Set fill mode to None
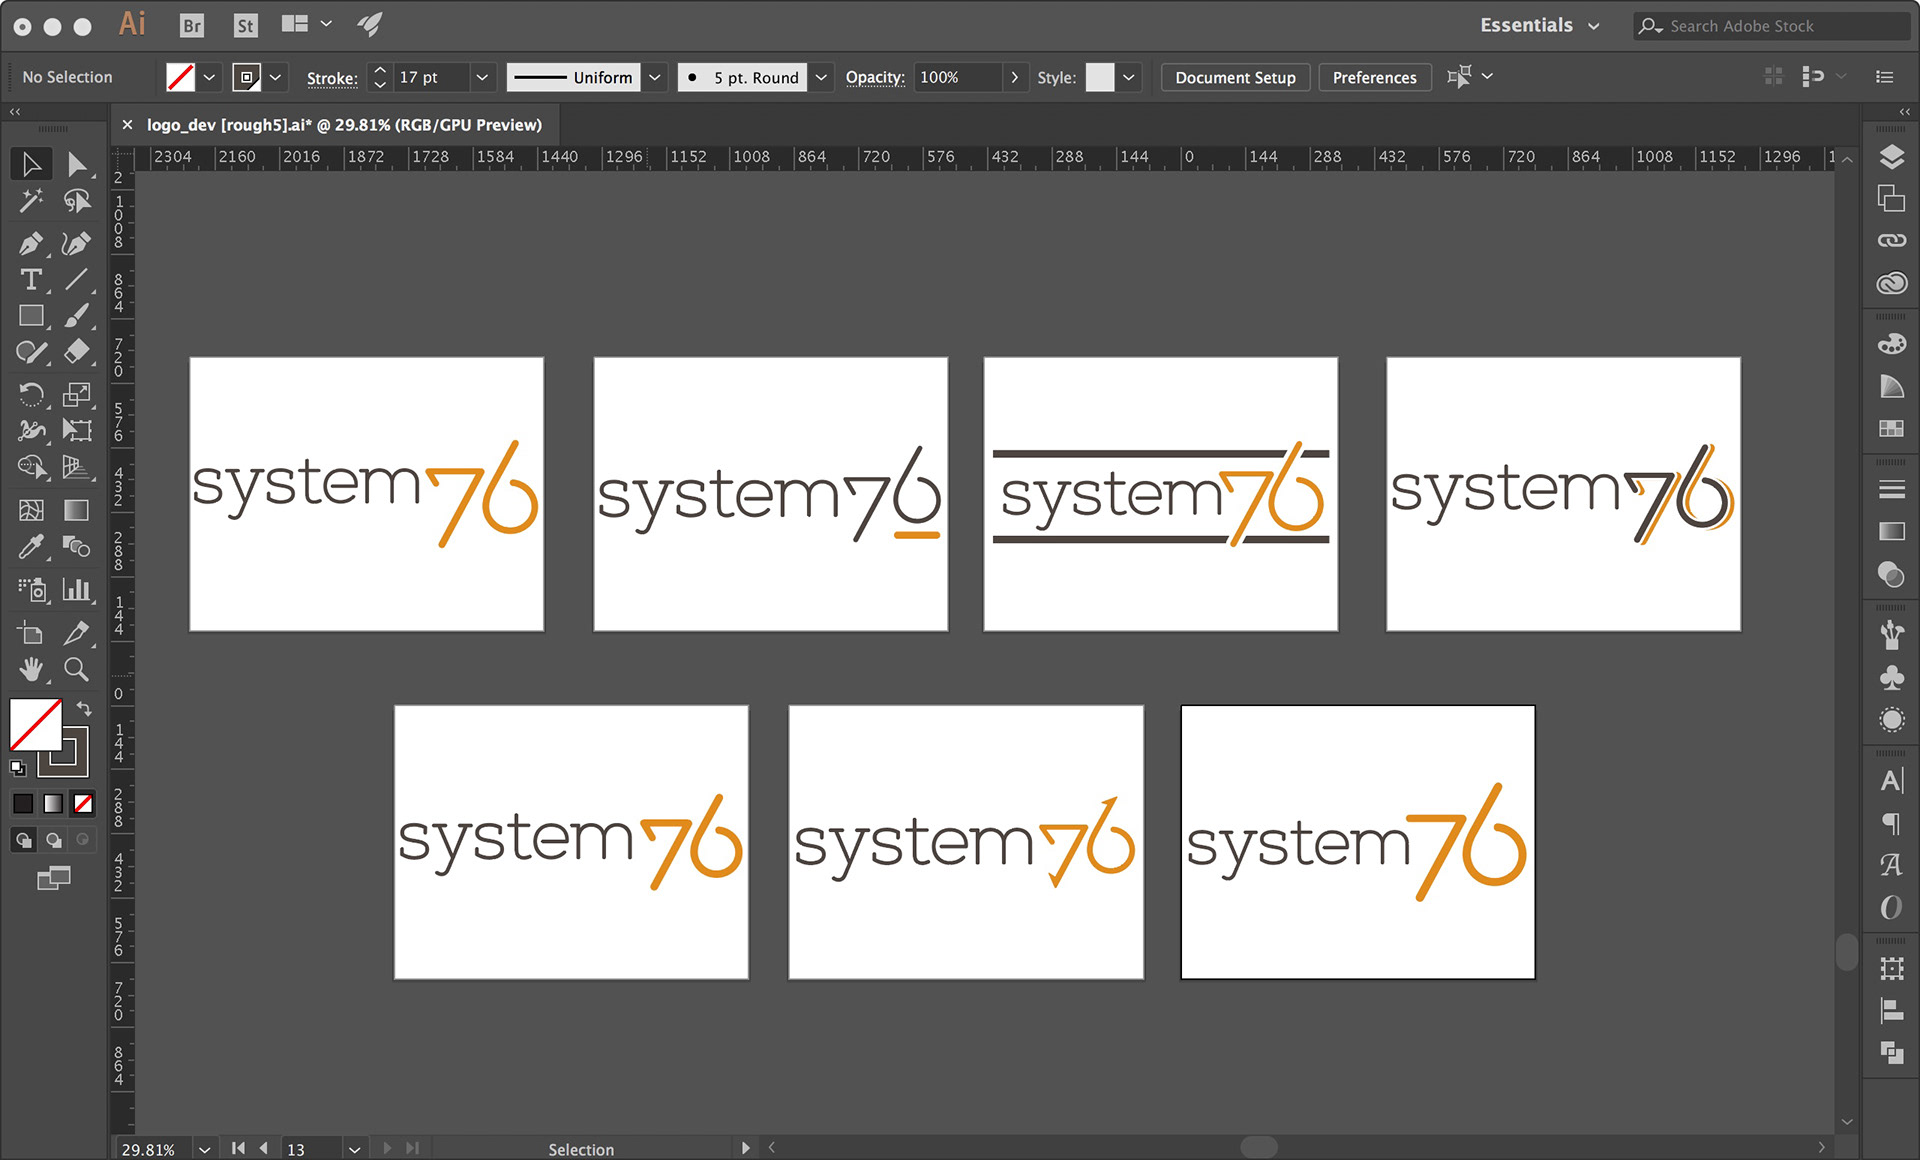 83,804
